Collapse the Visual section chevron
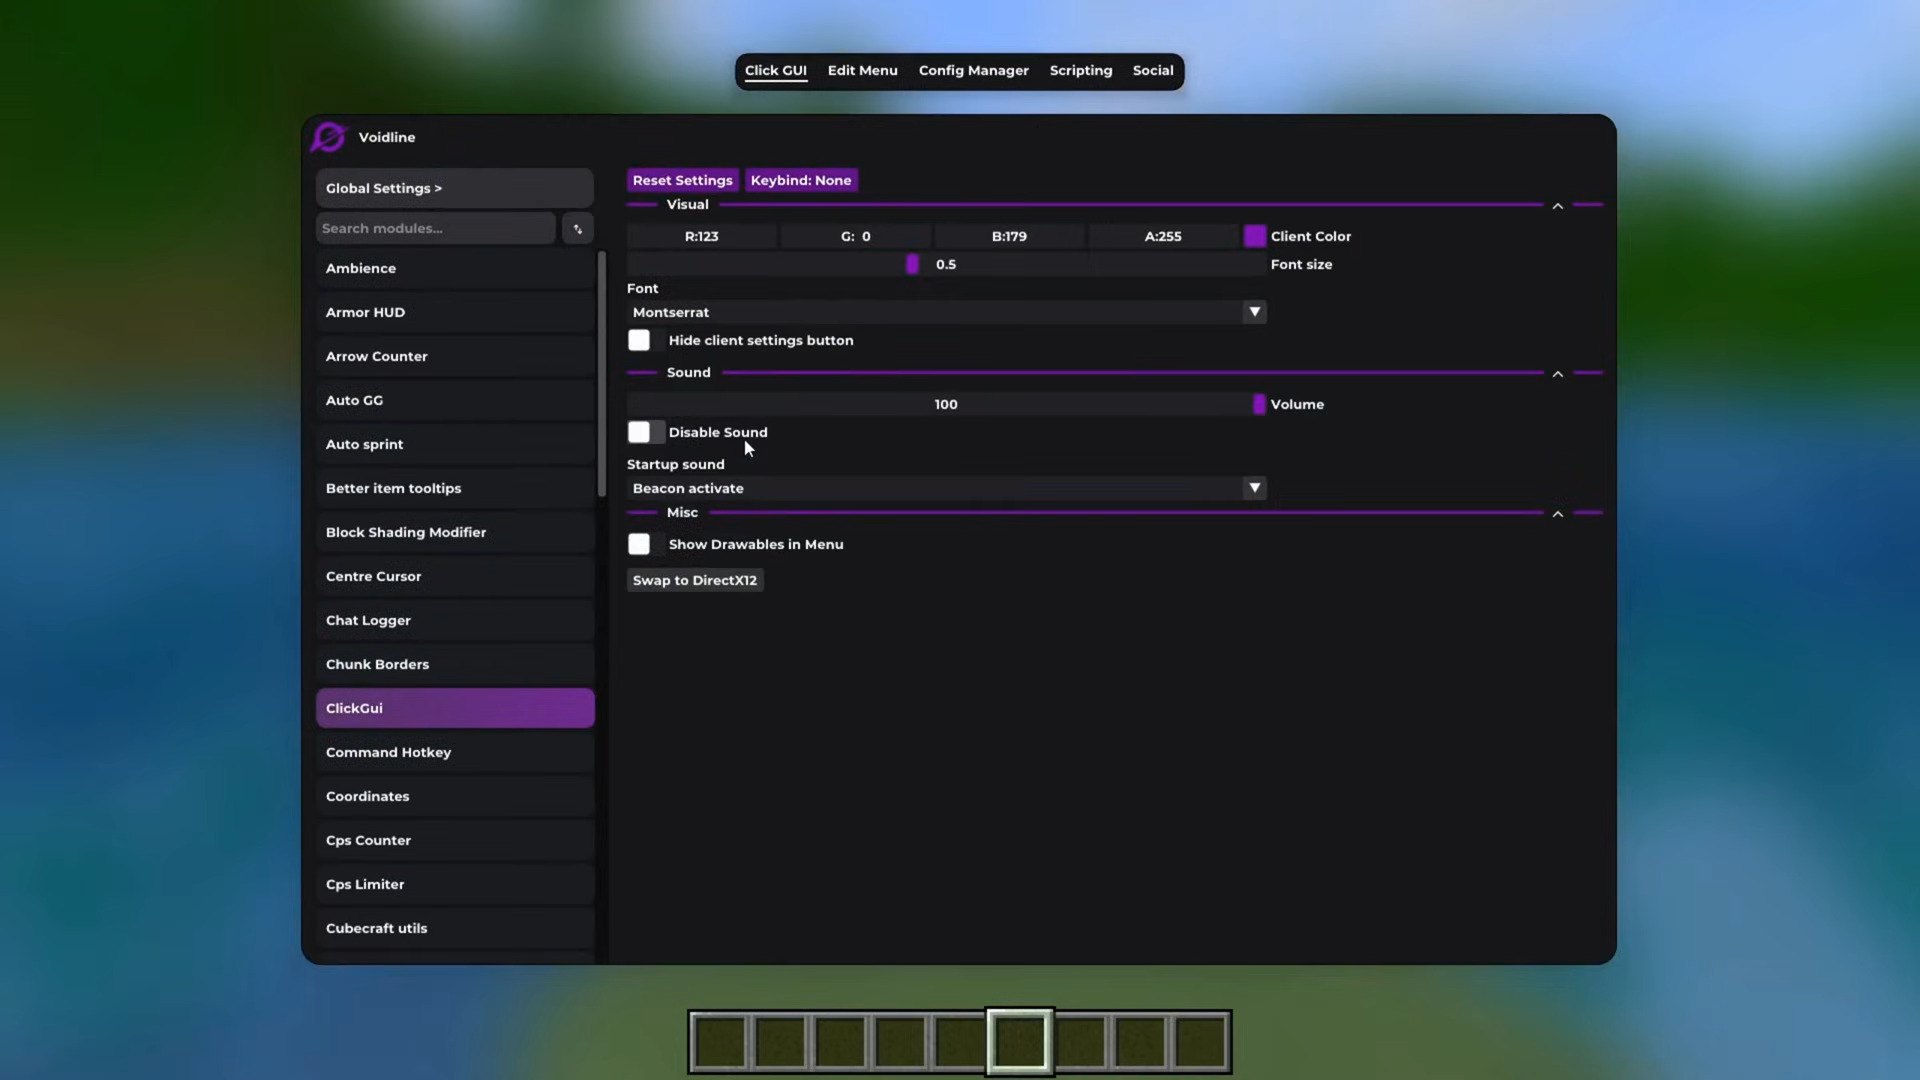 [1557, 206]
